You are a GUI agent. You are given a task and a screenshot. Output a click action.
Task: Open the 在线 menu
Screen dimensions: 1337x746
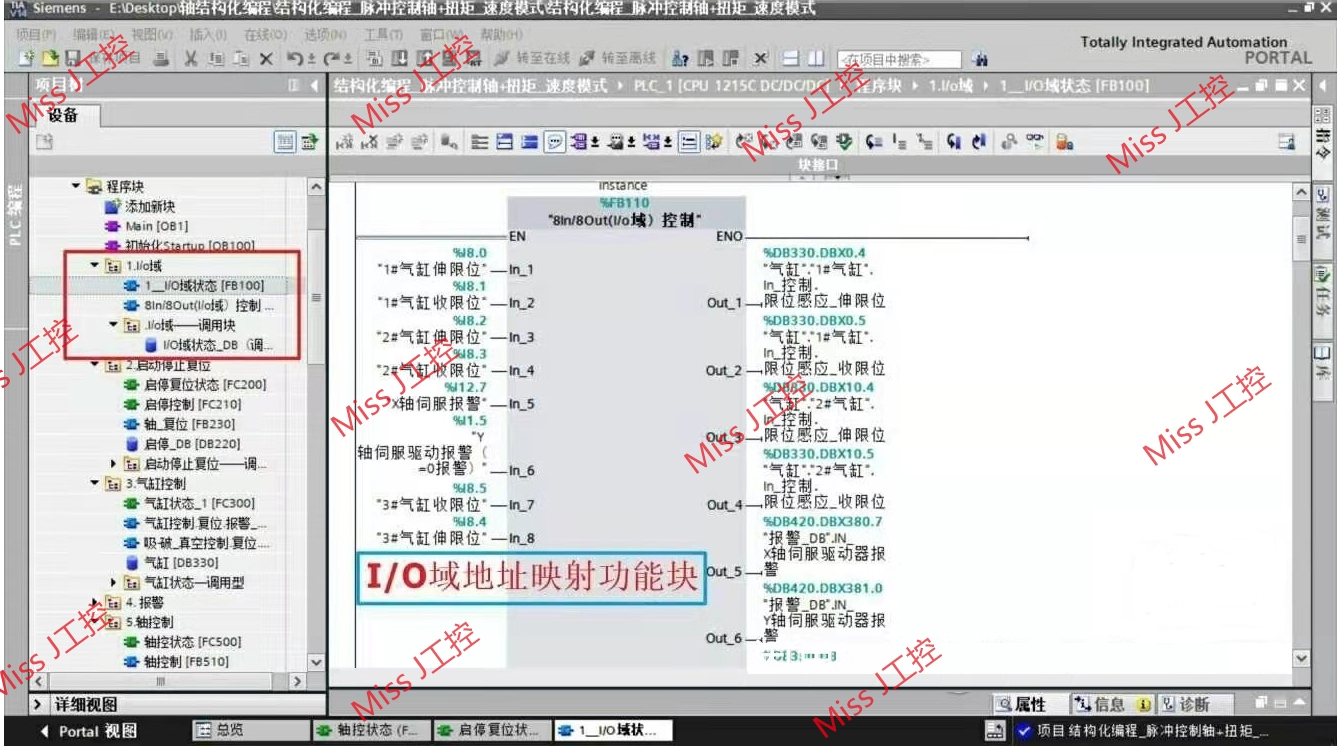(265, 35)
